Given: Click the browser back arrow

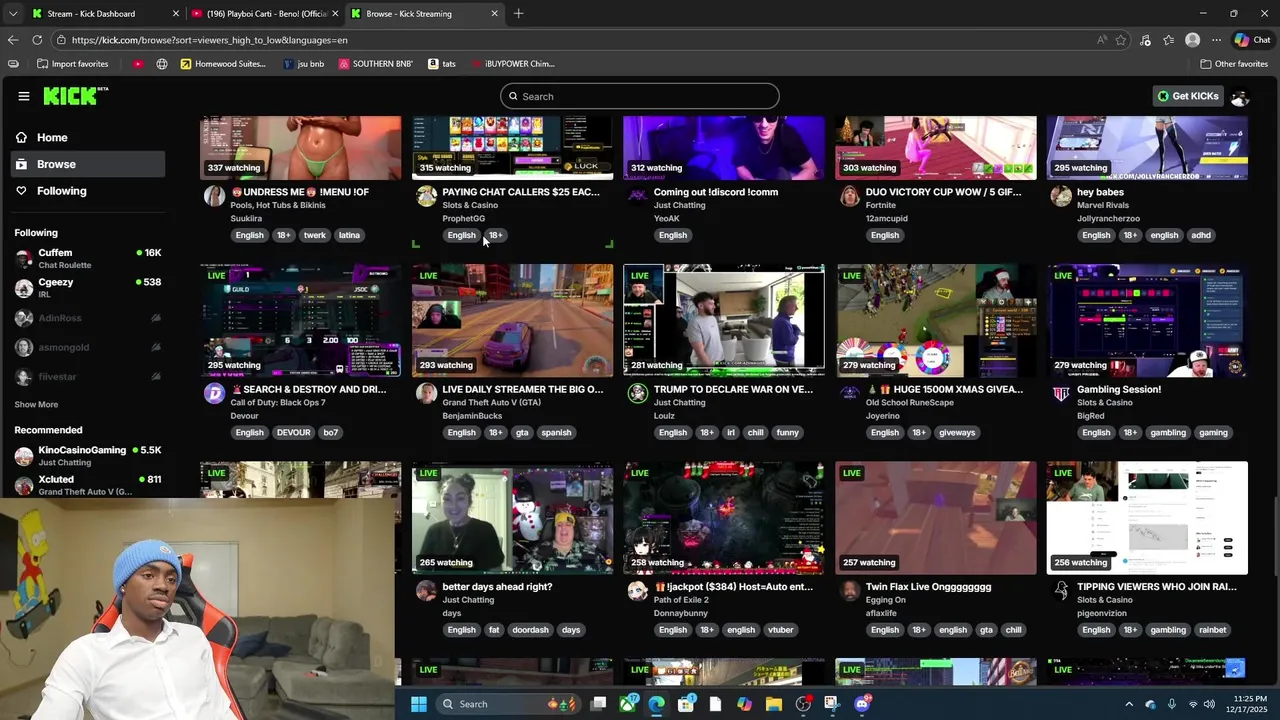Looking at the screenshot, I should (12, 40).
